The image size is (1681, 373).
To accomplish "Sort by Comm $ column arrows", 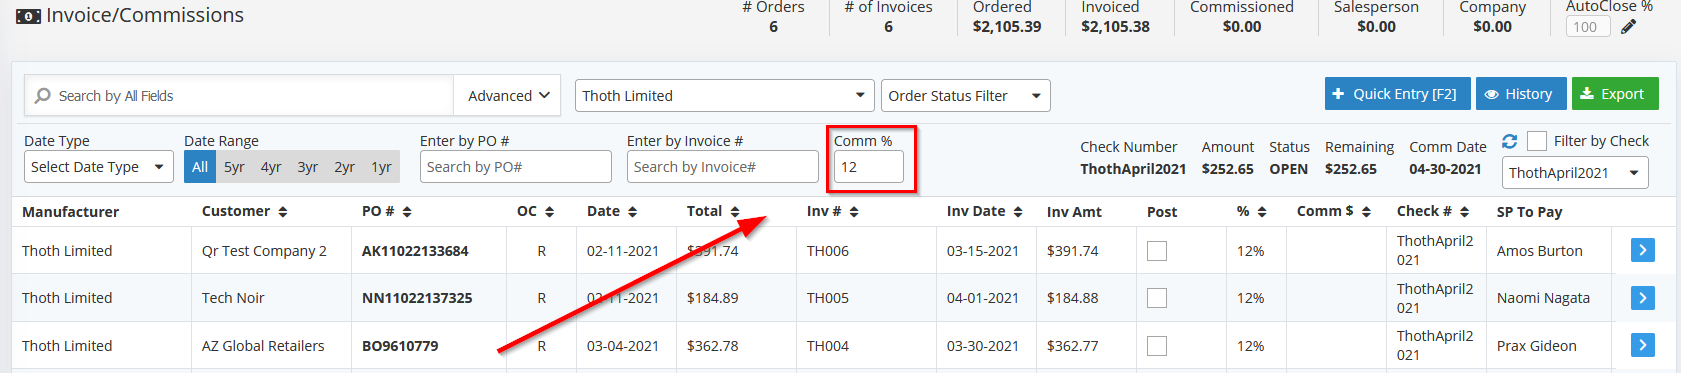I will pos(1366,212).
